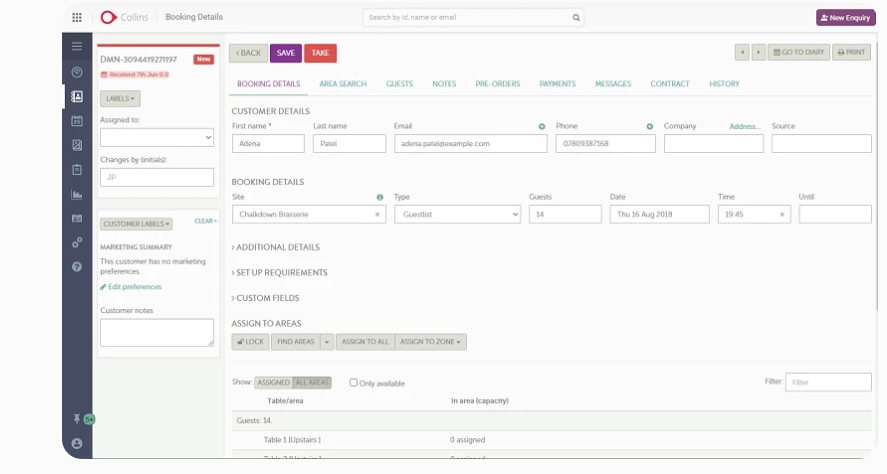Open the dashboard gauge sidebar icon
This screenshot has height=474, width=887.
(x=77, y=72)
